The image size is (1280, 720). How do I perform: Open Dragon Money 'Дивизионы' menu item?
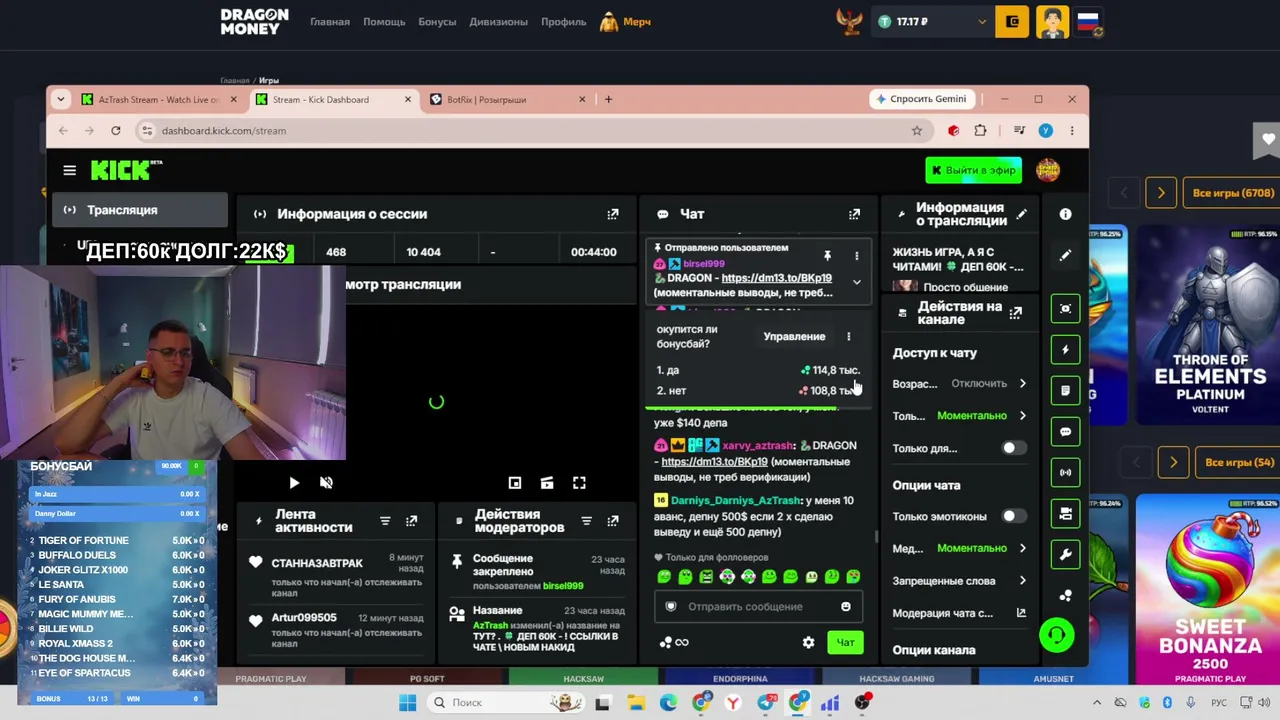[x=498, y=22]
